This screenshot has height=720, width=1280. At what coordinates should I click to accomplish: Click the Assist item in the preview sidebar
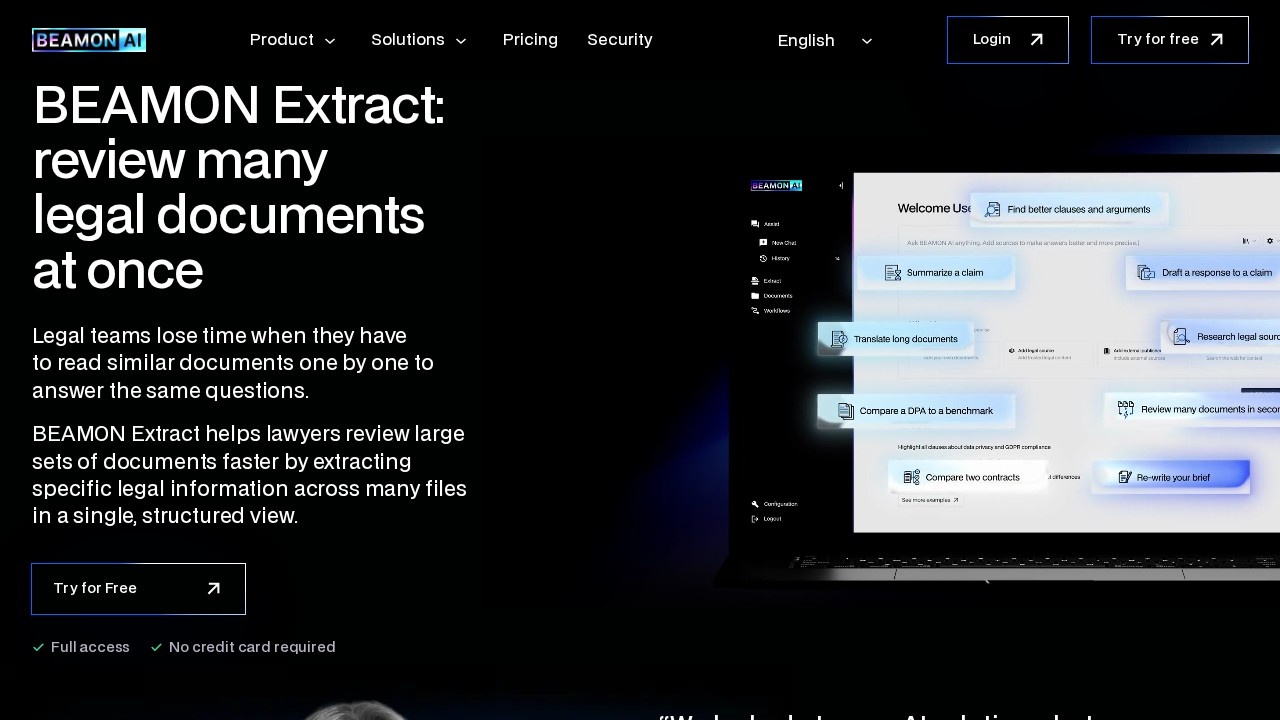tap(766, 224)
